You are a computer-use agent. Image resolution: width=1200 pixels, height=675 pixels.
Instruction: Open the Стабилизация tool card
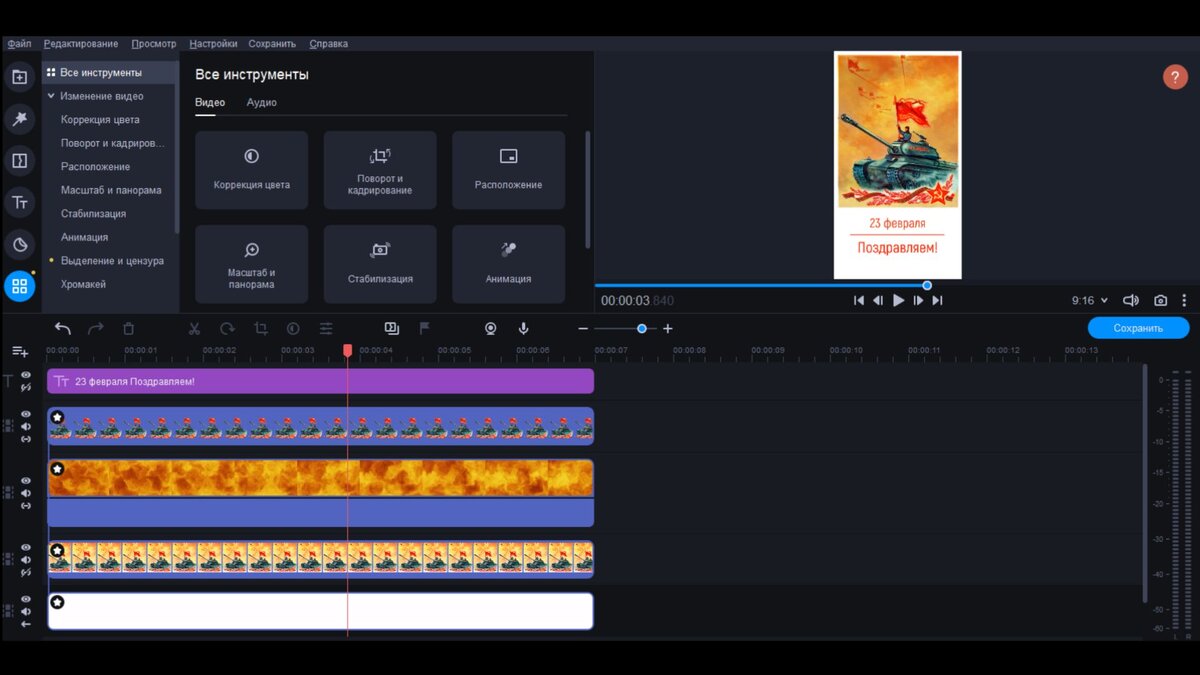click(x=380, y=264)
